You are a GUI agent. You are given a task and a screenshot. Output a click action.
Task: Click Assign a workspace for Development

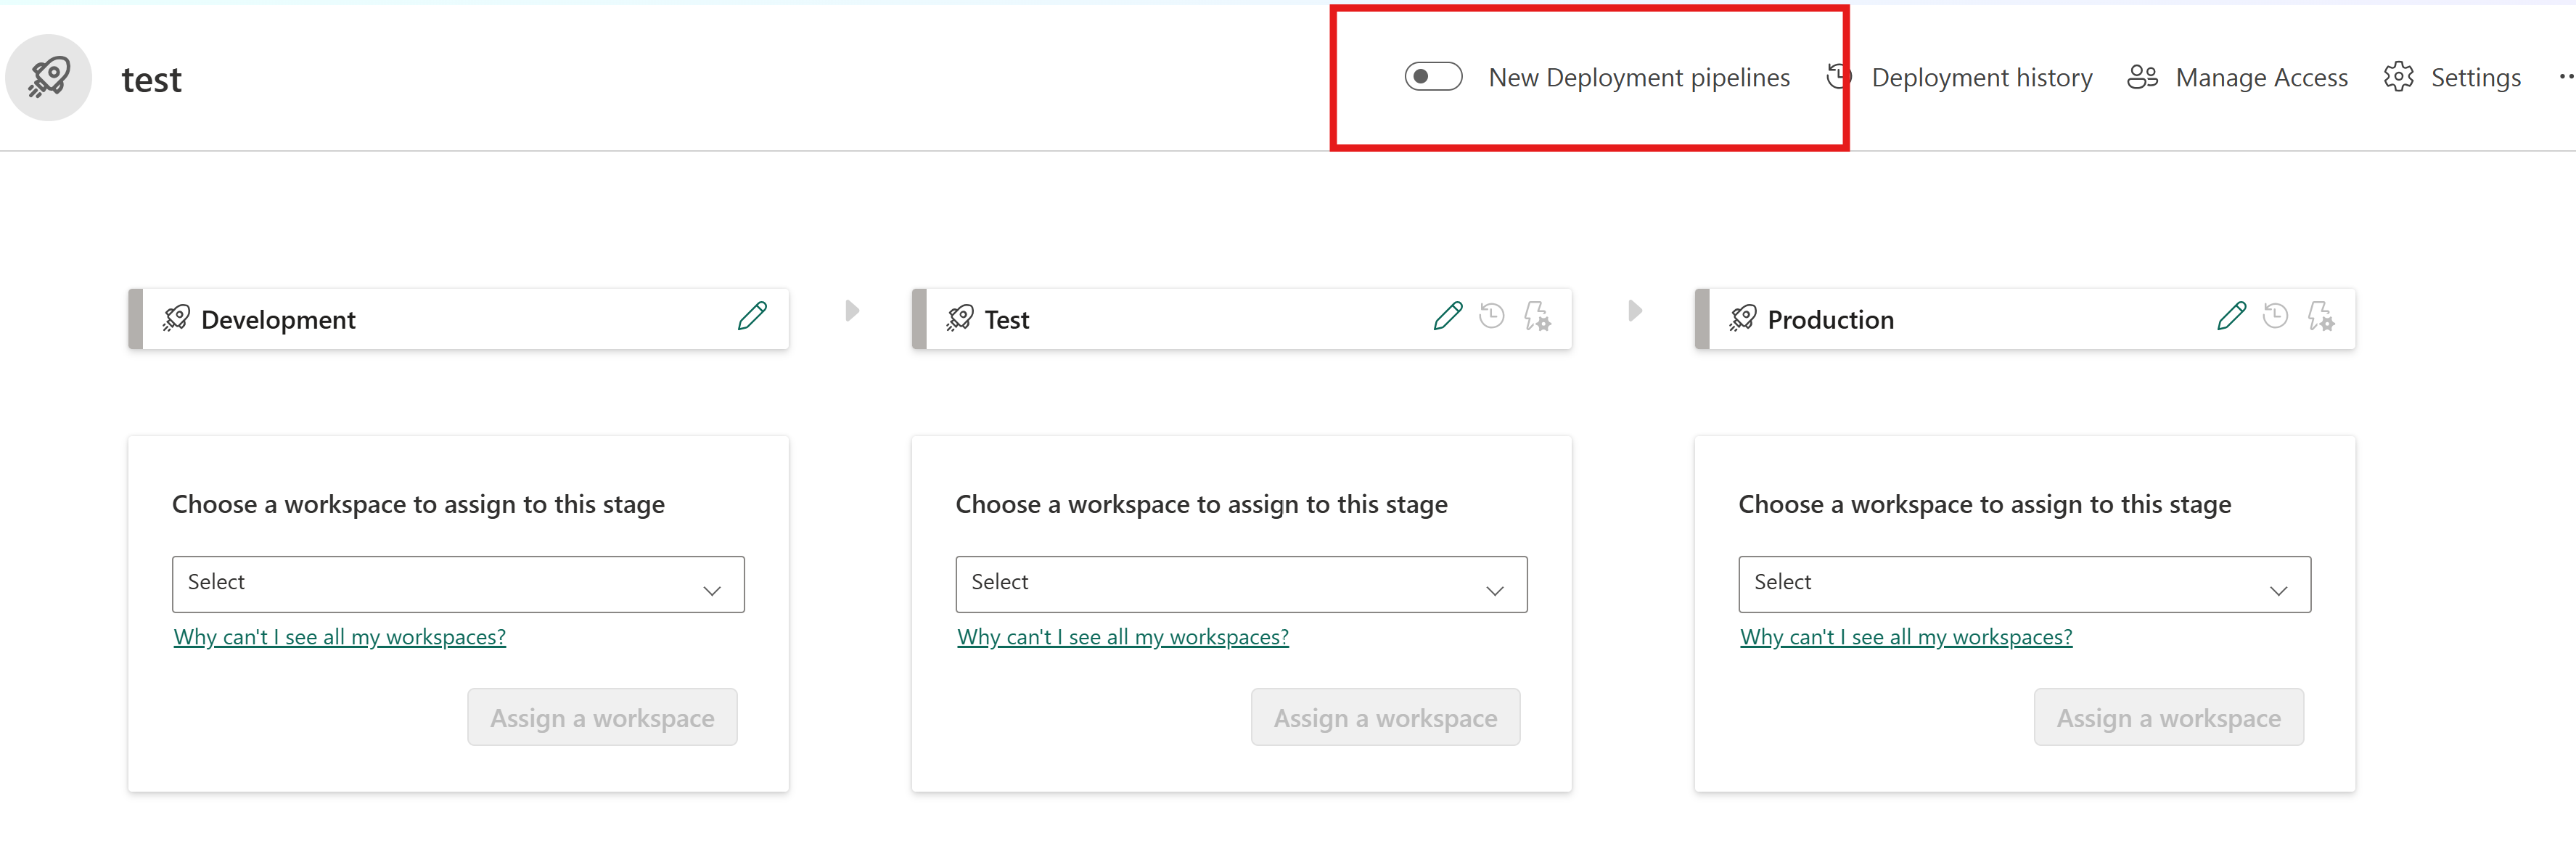click(602, 717)
